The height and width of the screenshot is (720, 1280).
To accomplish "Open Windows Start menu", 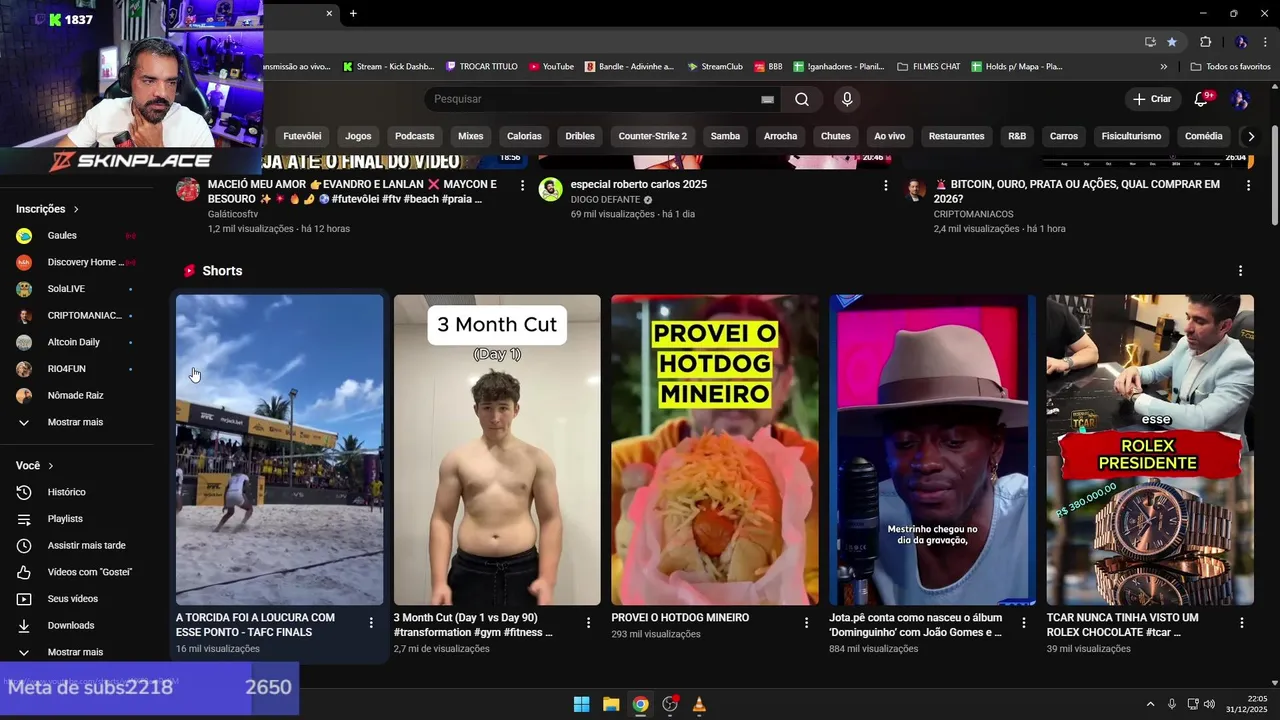I will pyautogui.click(x=581, y=704).
